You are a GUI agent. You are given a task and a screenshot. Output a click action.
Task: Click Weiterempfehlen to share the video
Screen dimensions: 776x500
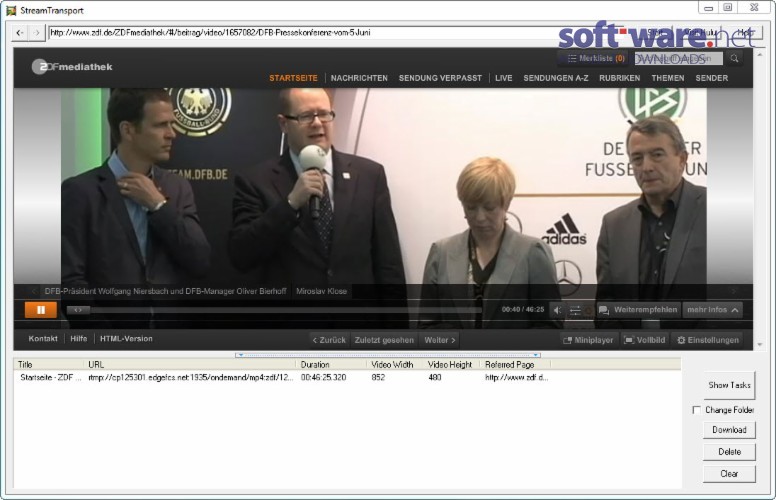coord(638,310)
